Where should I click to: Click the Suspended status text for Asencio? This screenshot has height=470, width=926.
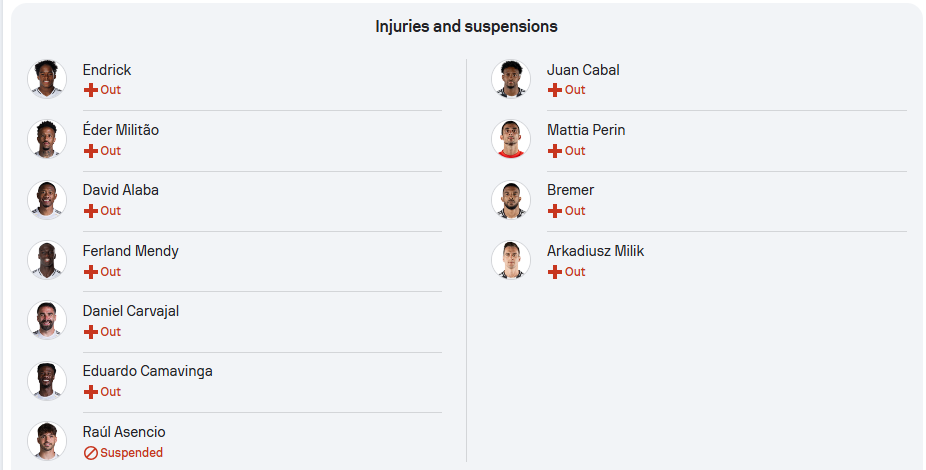pyautogui.click(x=131, y=453)
